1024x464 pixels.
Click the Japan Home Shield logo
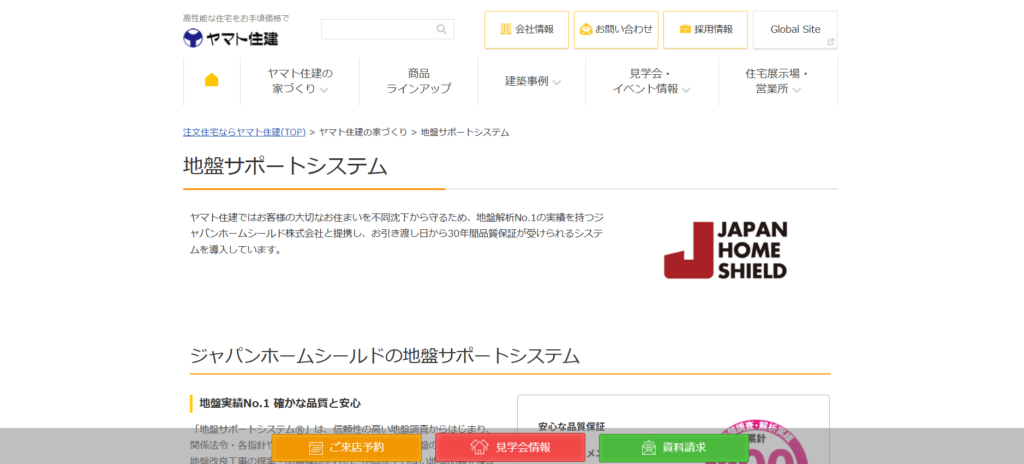[x=725, y=250]
